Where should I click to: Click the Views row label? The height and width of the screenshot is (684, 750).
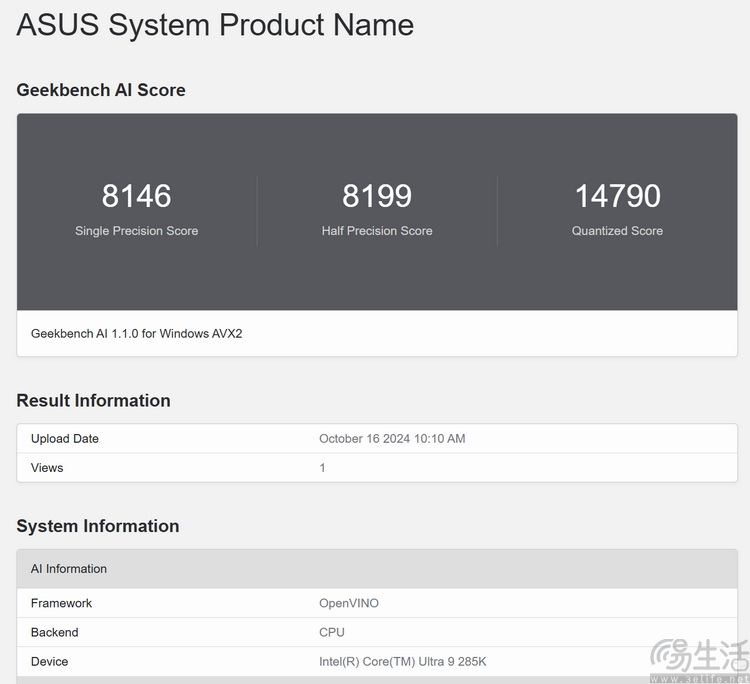pyautogui.click(x=47, y=468)
